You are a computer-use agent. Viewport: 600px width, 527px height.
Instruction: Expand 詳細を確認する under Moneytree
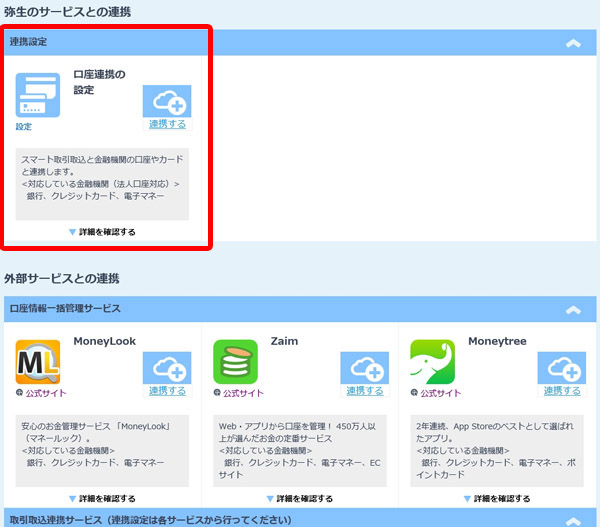pos(497,499)
